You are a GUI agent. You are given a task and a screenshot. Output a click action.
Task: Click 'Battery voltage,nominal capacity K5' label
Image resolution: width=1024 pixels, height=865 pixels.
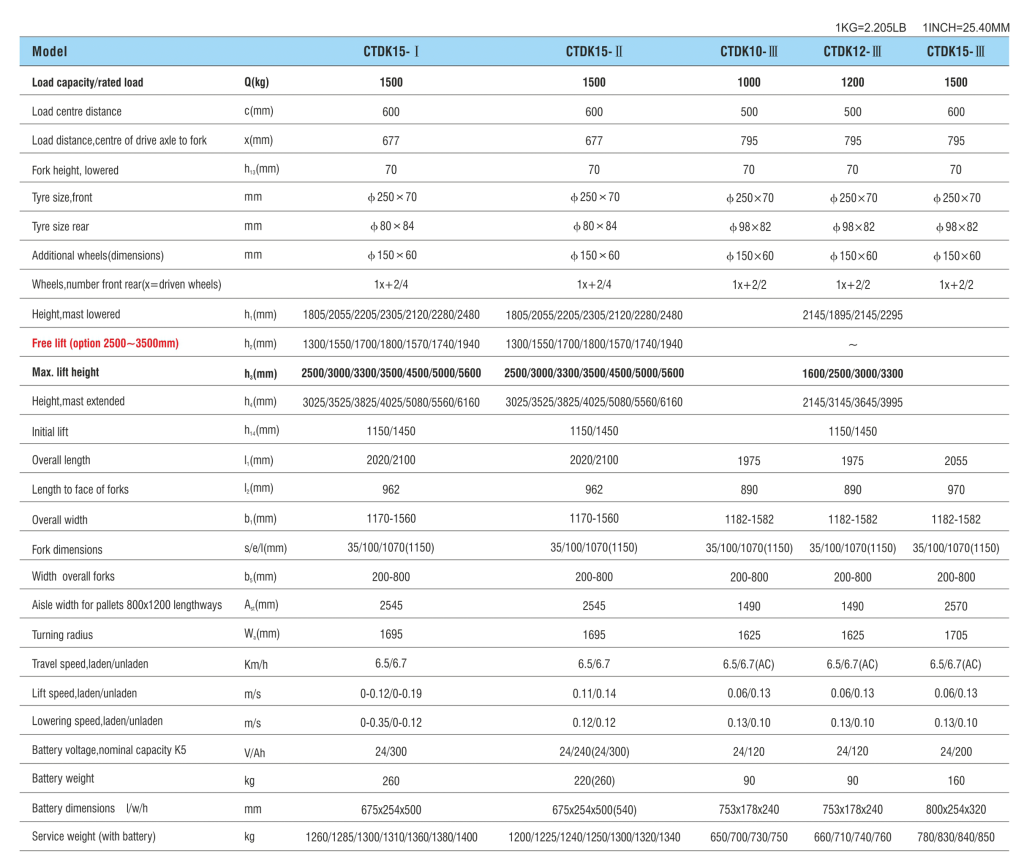point(109,750)
